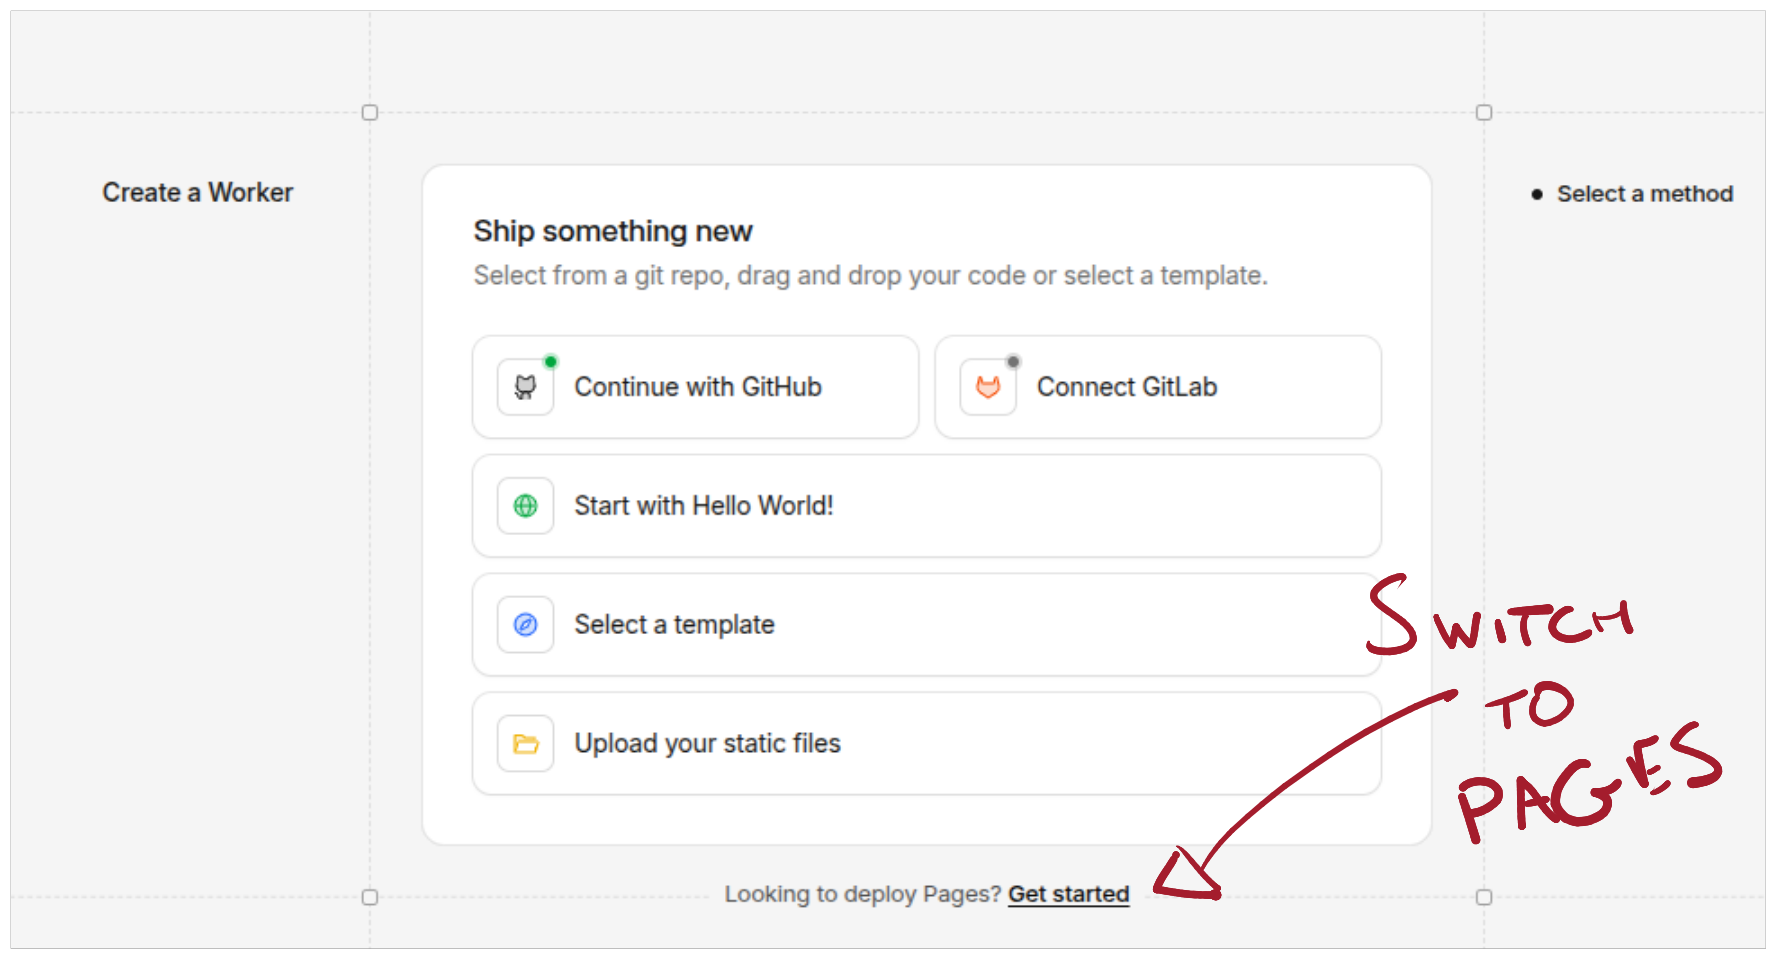The width and height of the screenshot is (1777, 959).
Task: Click the bottom-right resize handle square
Action: tap(1483, 897)
